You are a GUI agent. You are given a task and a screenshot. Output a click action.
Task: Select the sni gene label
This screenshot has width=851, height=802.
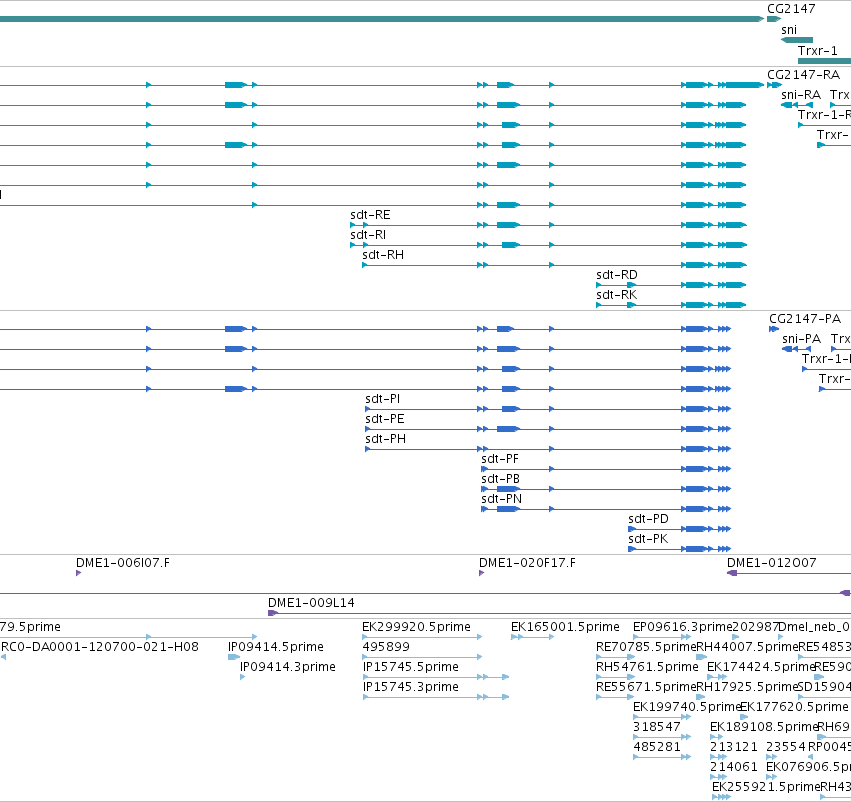(789, 30)
